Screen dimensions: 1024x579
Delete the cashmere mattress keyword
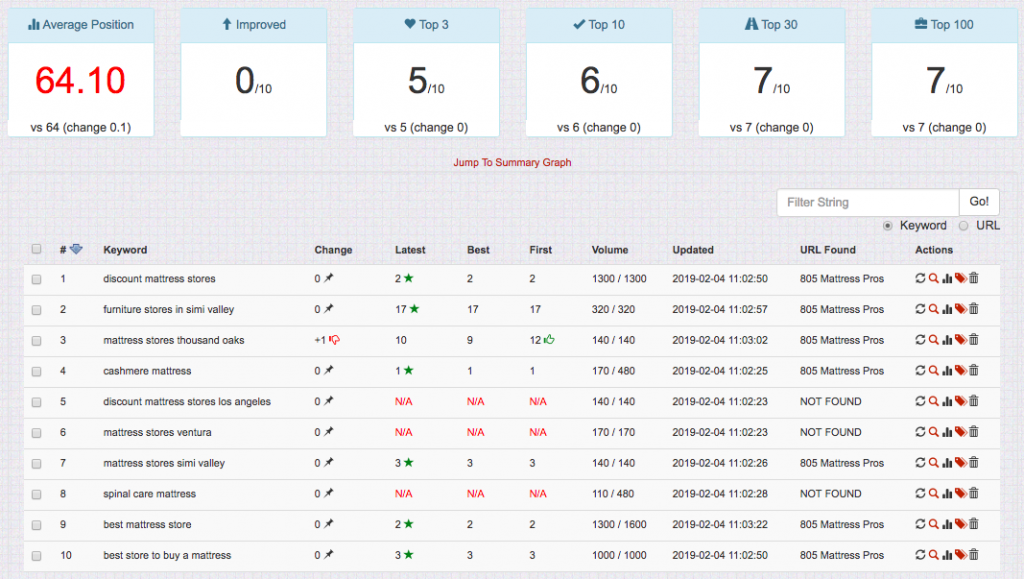click(x=974, y=370)
